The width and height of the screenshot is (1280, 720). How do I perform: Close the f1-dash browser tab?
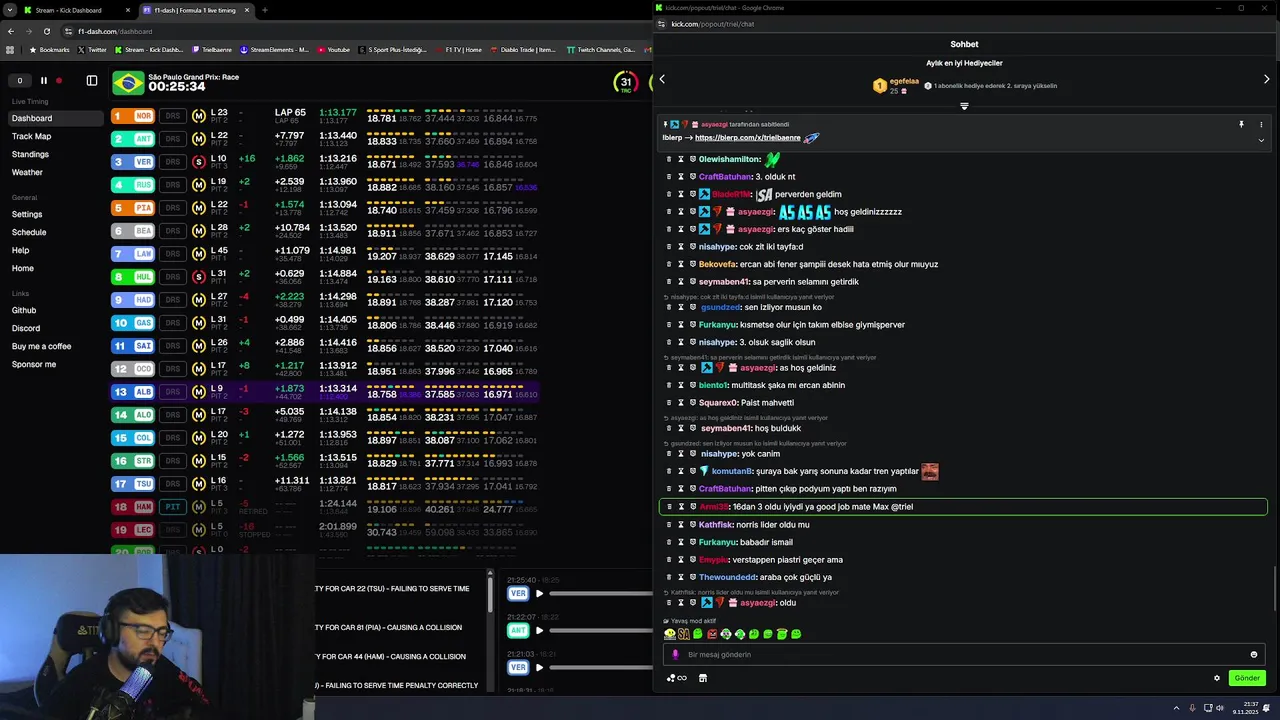coord(247,10)
